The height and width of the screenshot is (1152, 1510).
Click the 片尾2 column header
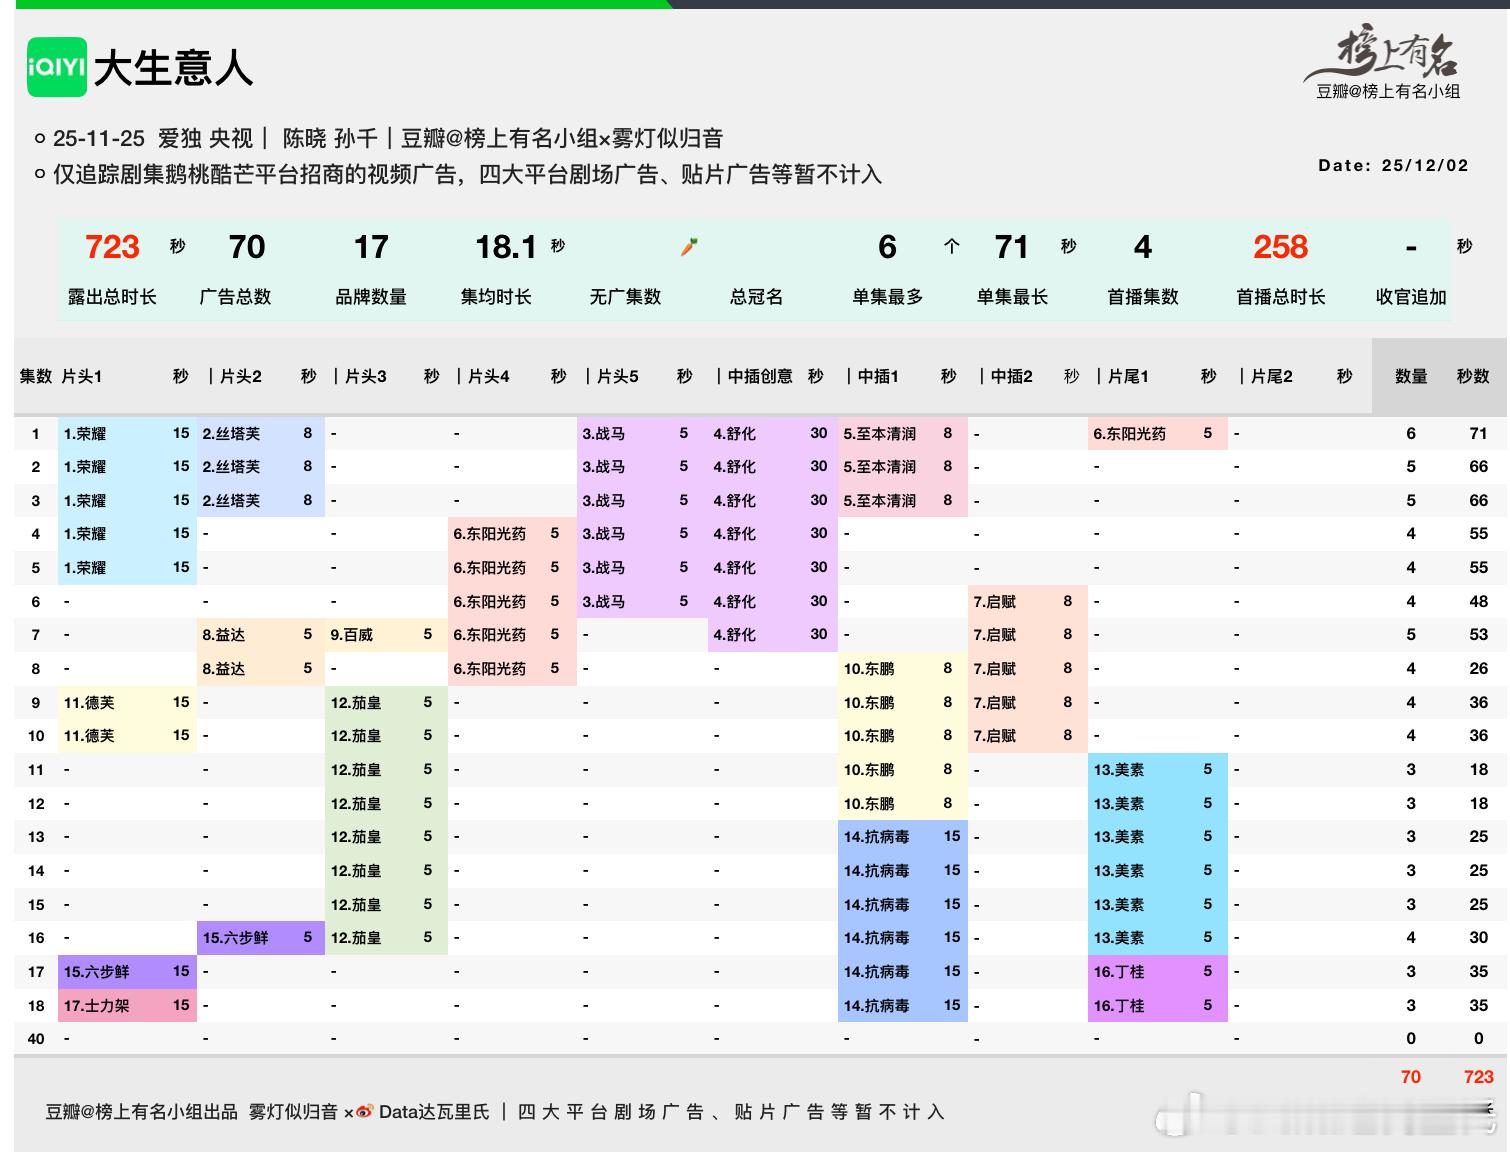(x=1272, y=376)
